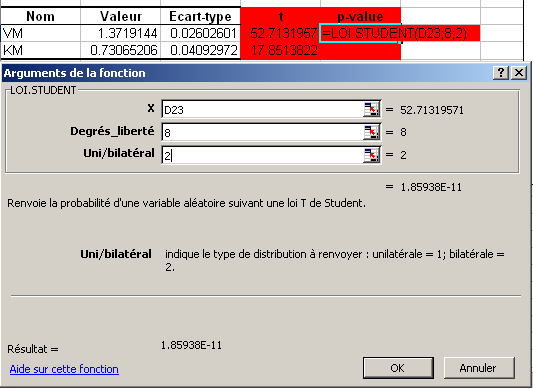The height and width of the screenshot is (389, 533).
Task: Select the VM row name cell
Action: [x=40, y=33]
